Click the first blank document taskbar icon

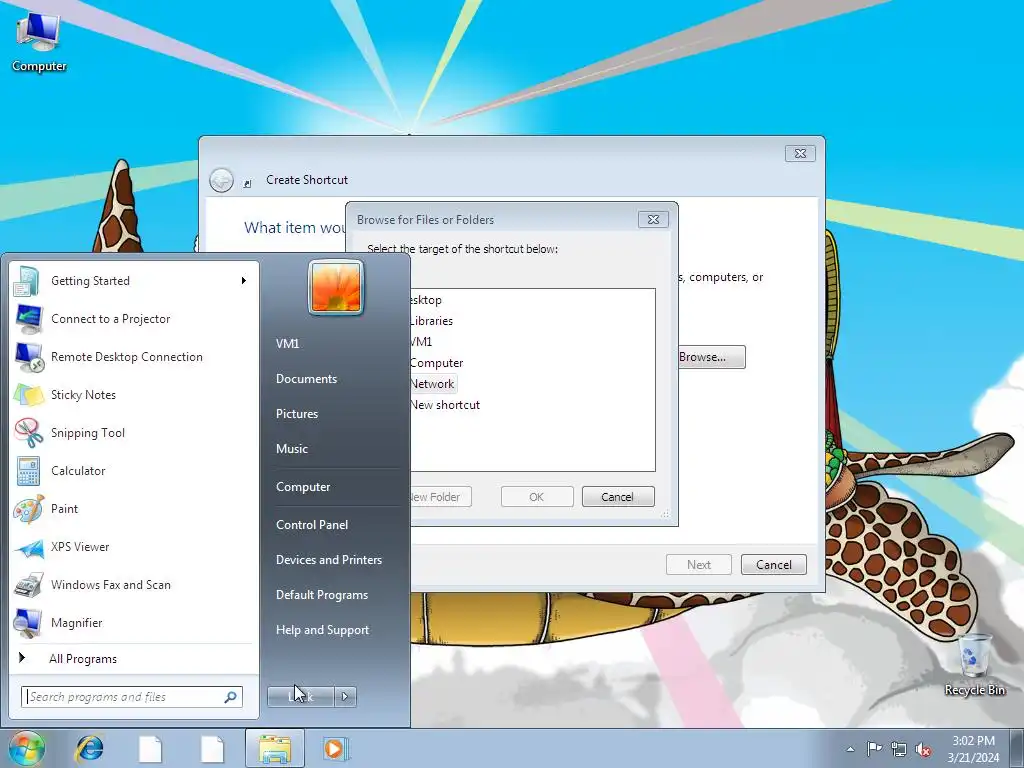coord(150,748)
